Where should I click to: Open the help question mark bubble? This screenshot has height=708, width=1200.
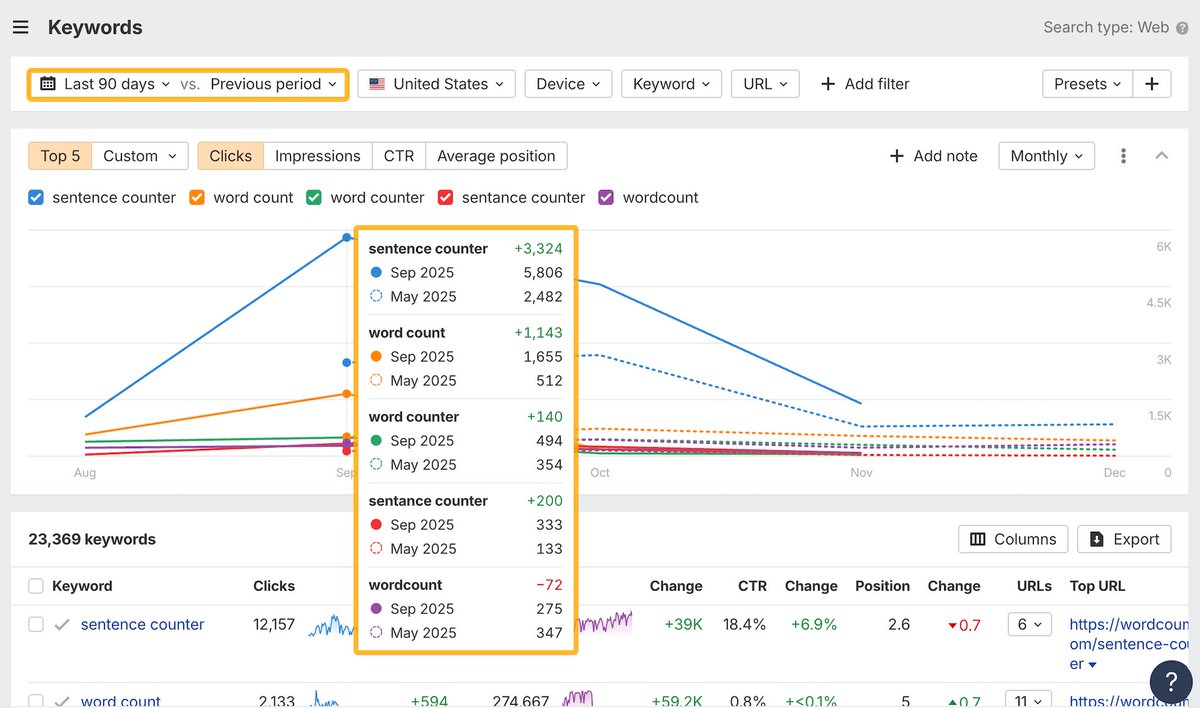click(1171, 682)
